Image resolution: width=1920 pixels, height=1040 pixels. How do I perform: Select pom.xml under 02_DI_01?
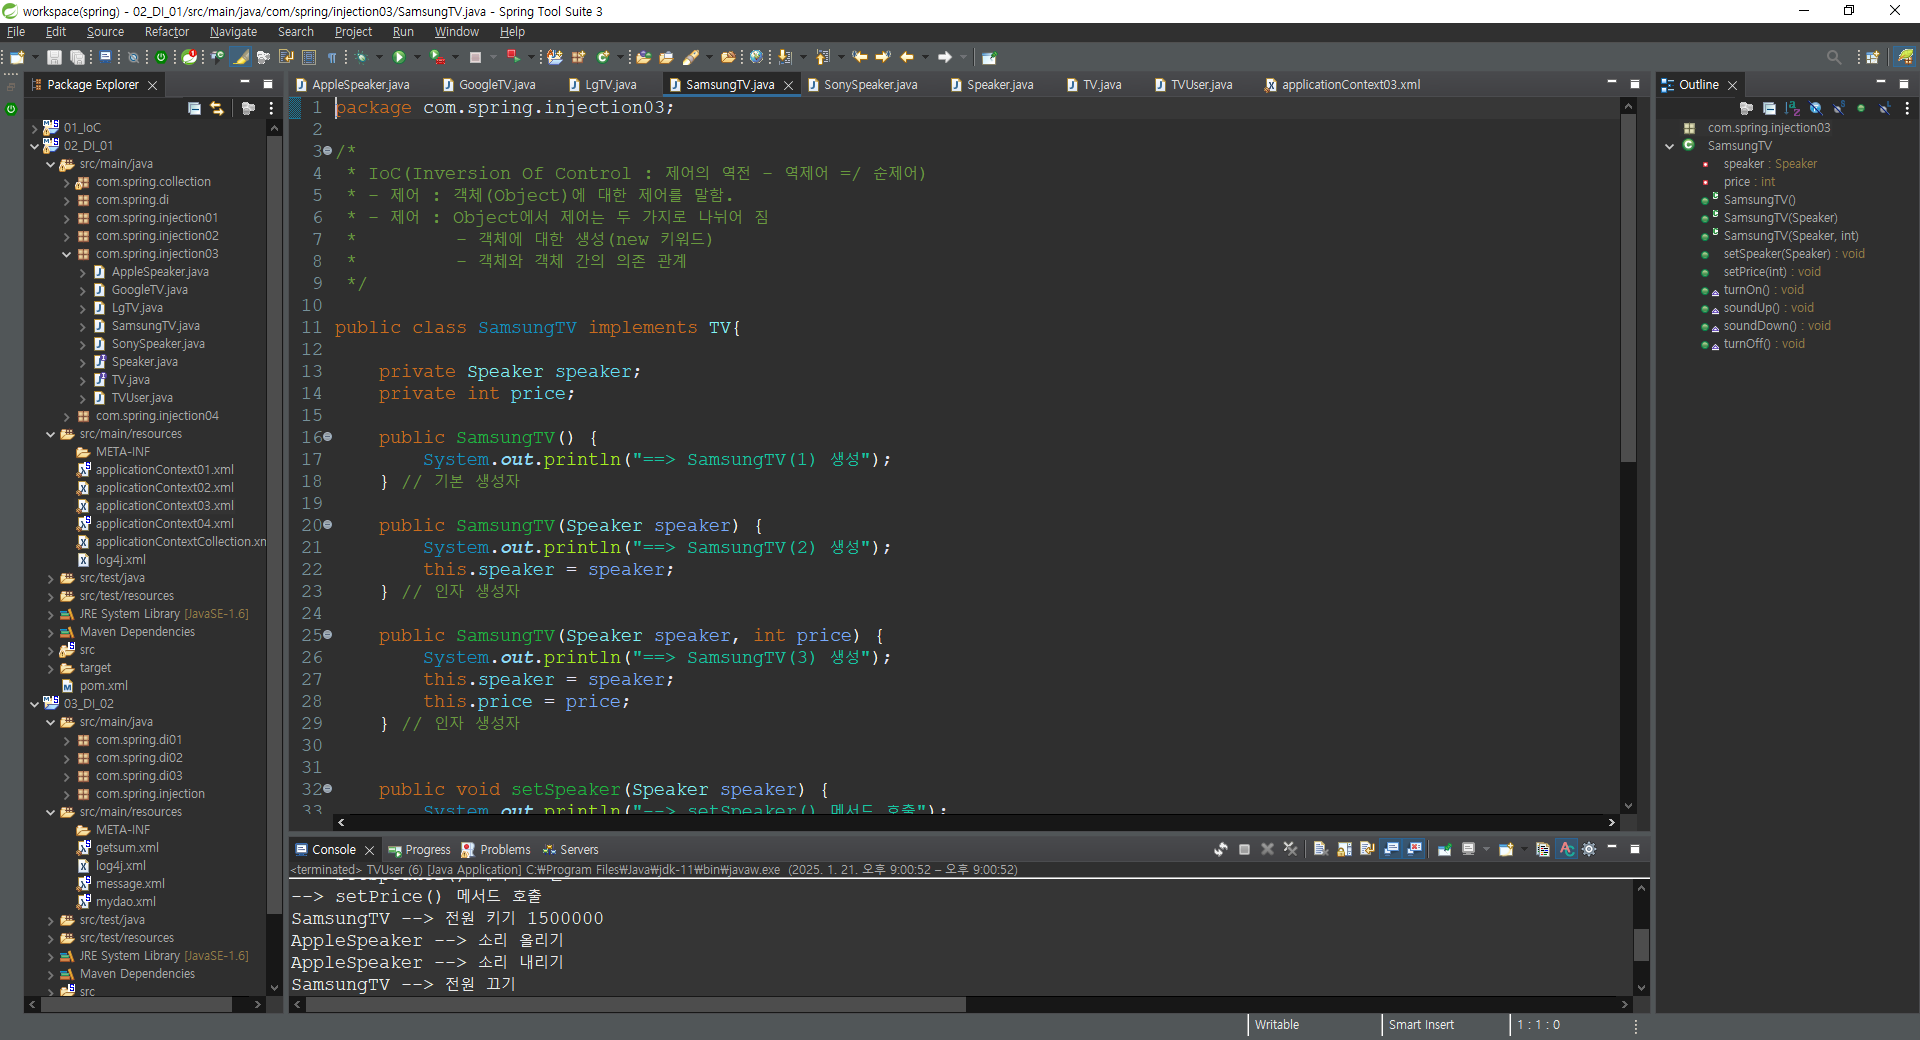click(103, 686)
